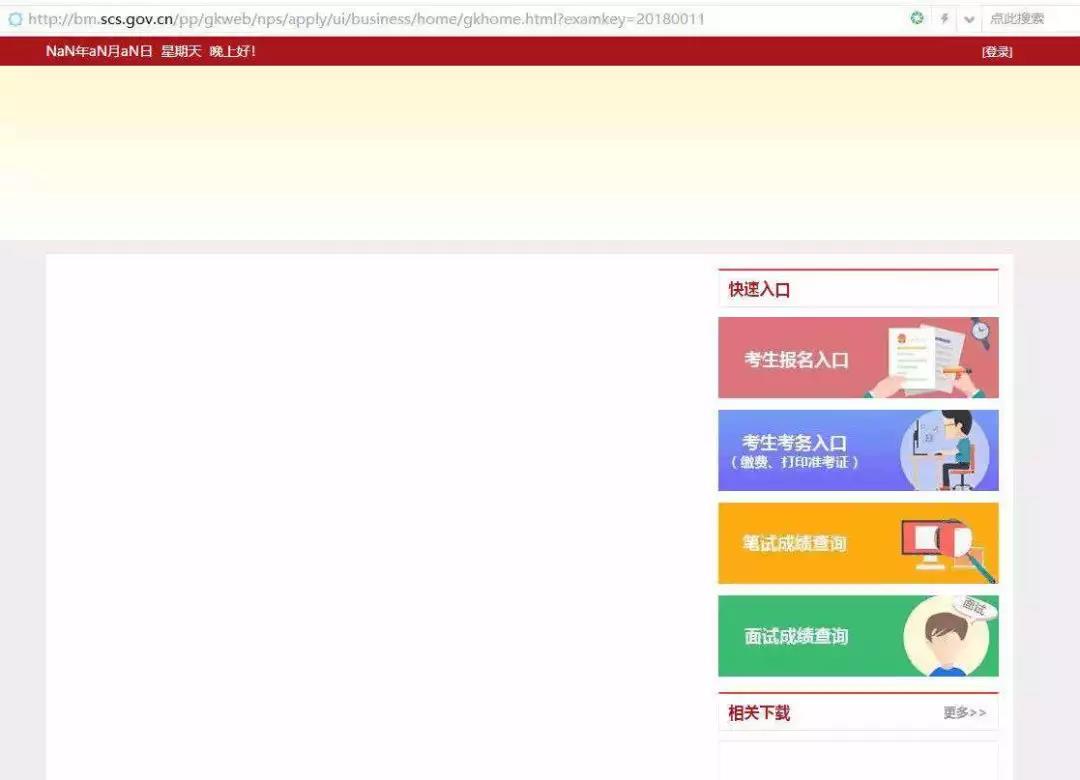Select 考生考务入口 (缴费、打印准考证) label

[795, 451]
